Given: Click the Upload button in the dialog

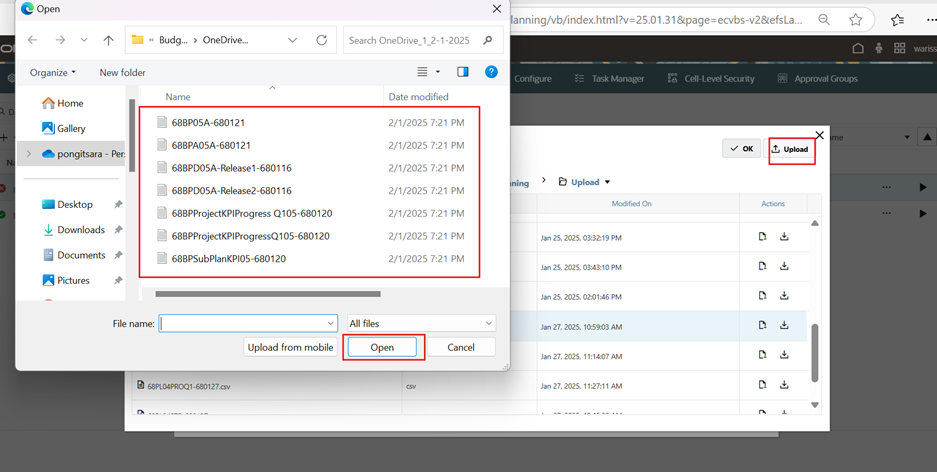Looking at the screenshot, I should (x=790, y=149).
